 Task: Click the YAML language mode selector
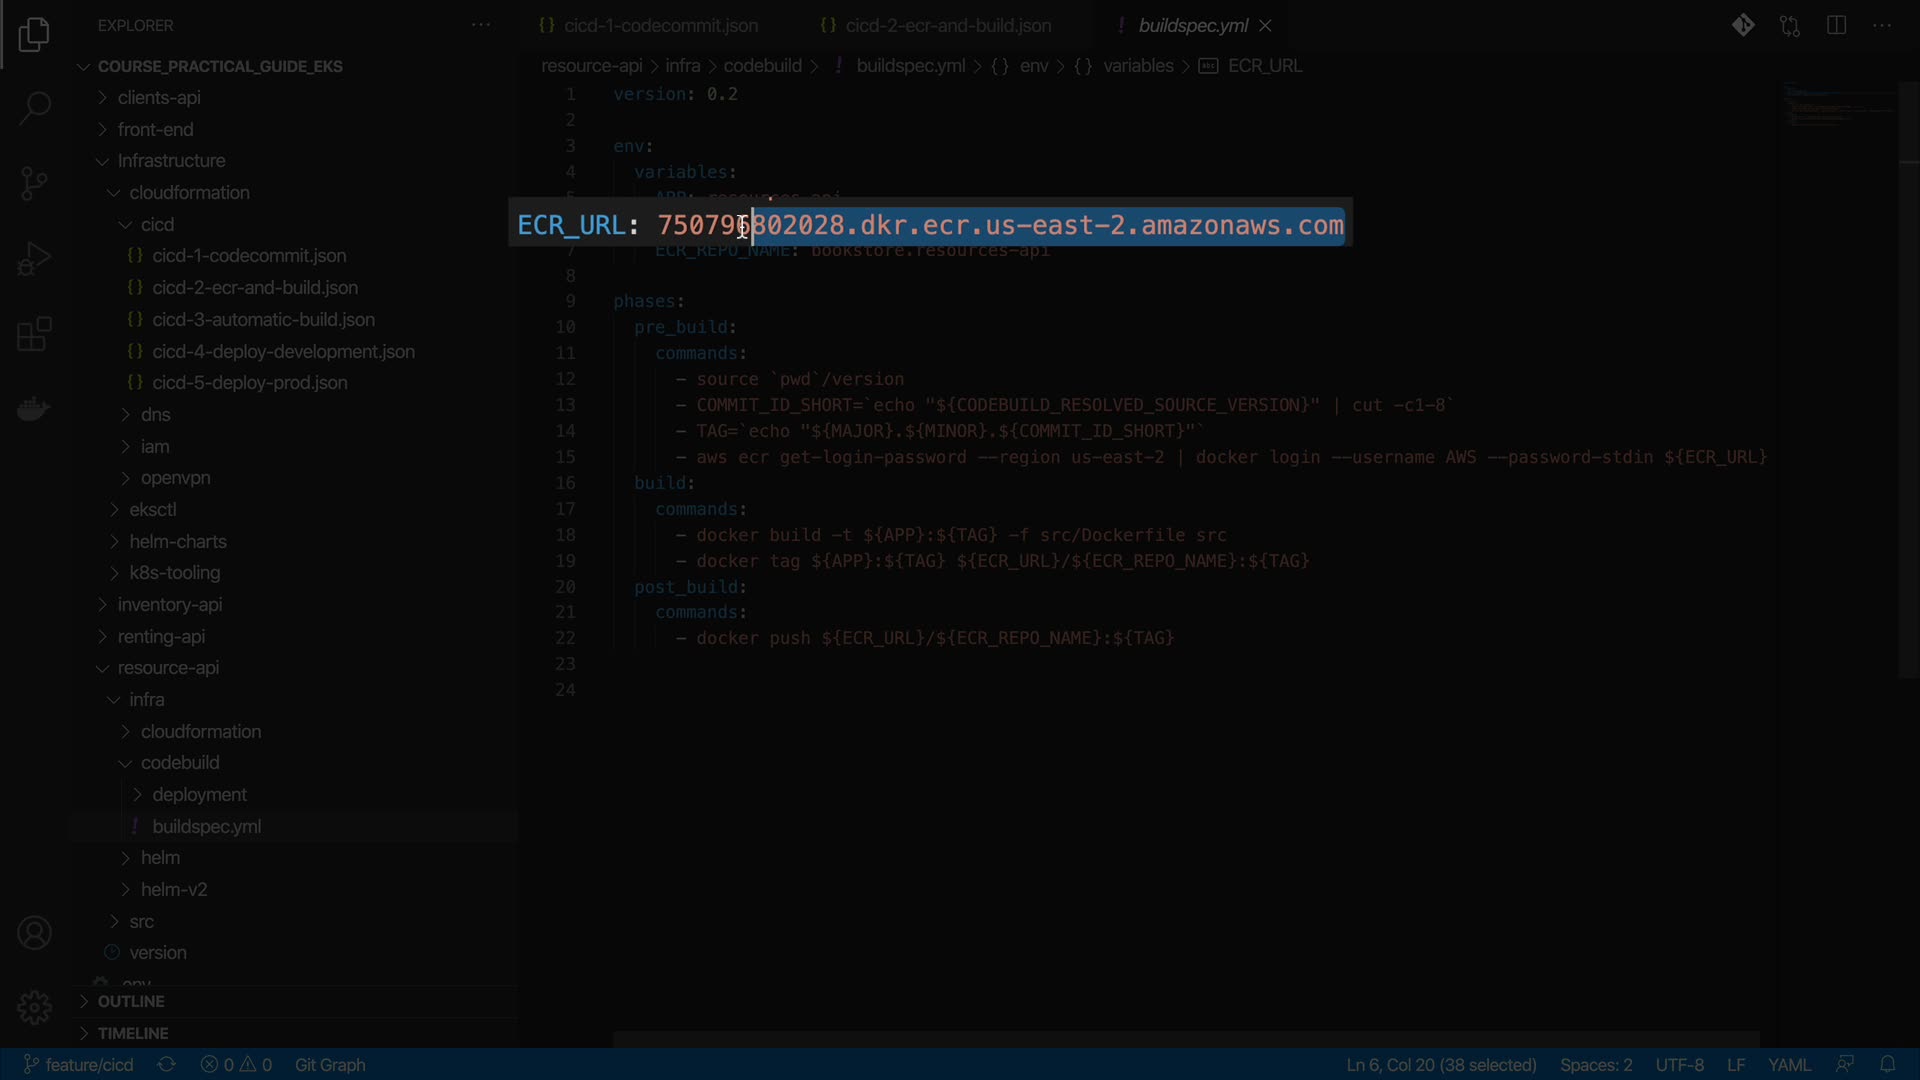pos(1788,1065)
